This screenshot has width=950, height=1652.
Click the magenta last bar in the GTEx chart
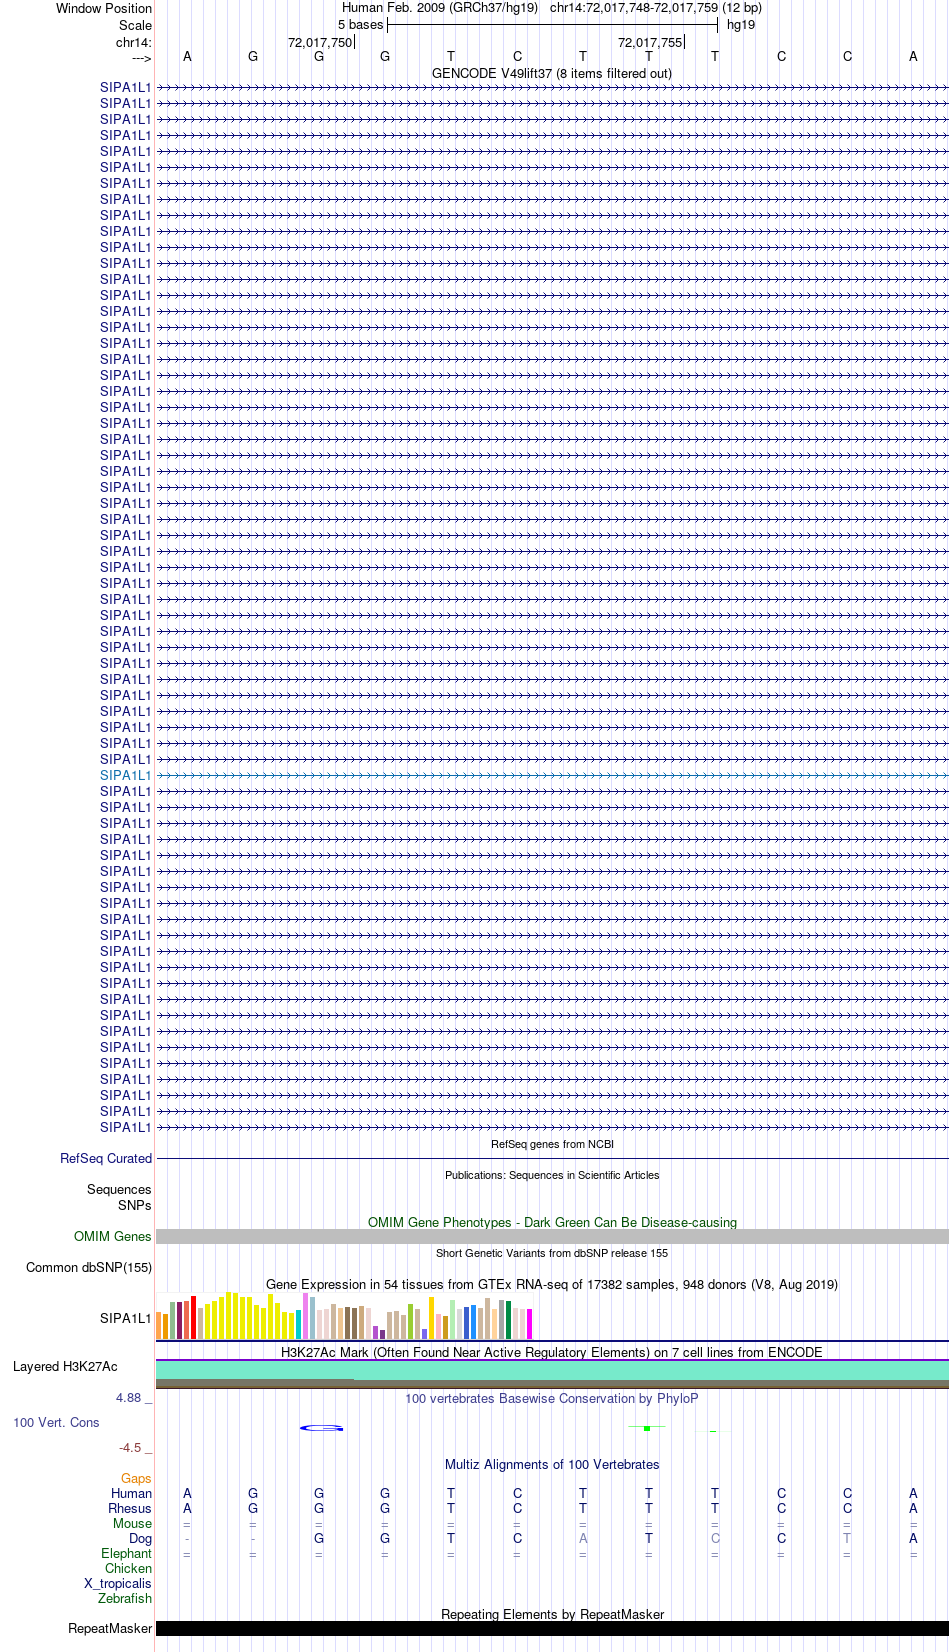point(529,1324)
